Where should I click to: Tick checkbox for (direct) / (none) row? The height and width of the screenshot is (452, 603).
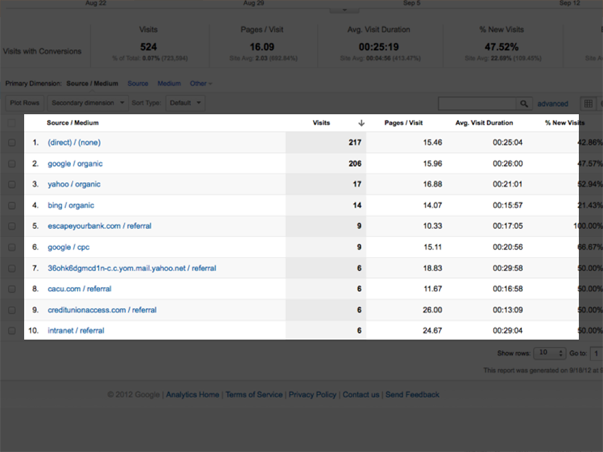pyautogui.click(x=12, y=143)
